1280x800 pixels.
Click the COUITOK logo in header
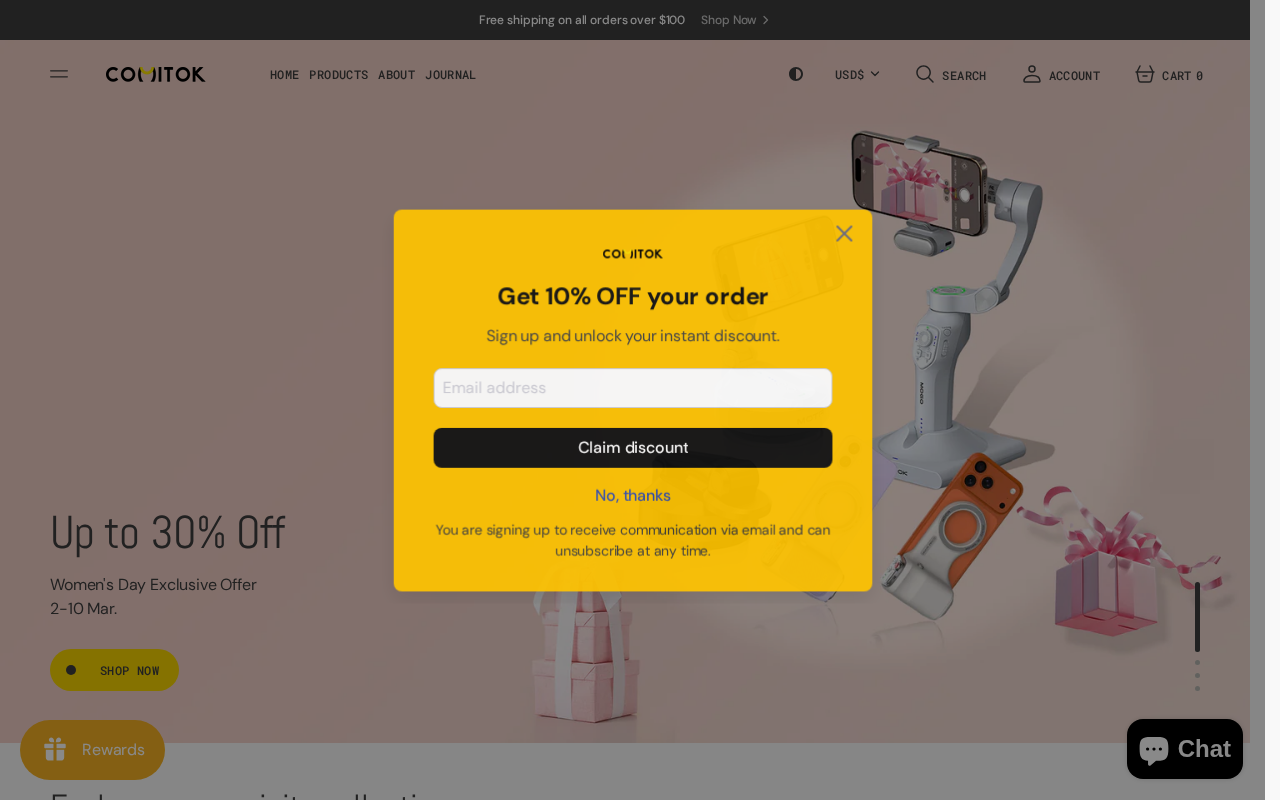coord(155,74)
